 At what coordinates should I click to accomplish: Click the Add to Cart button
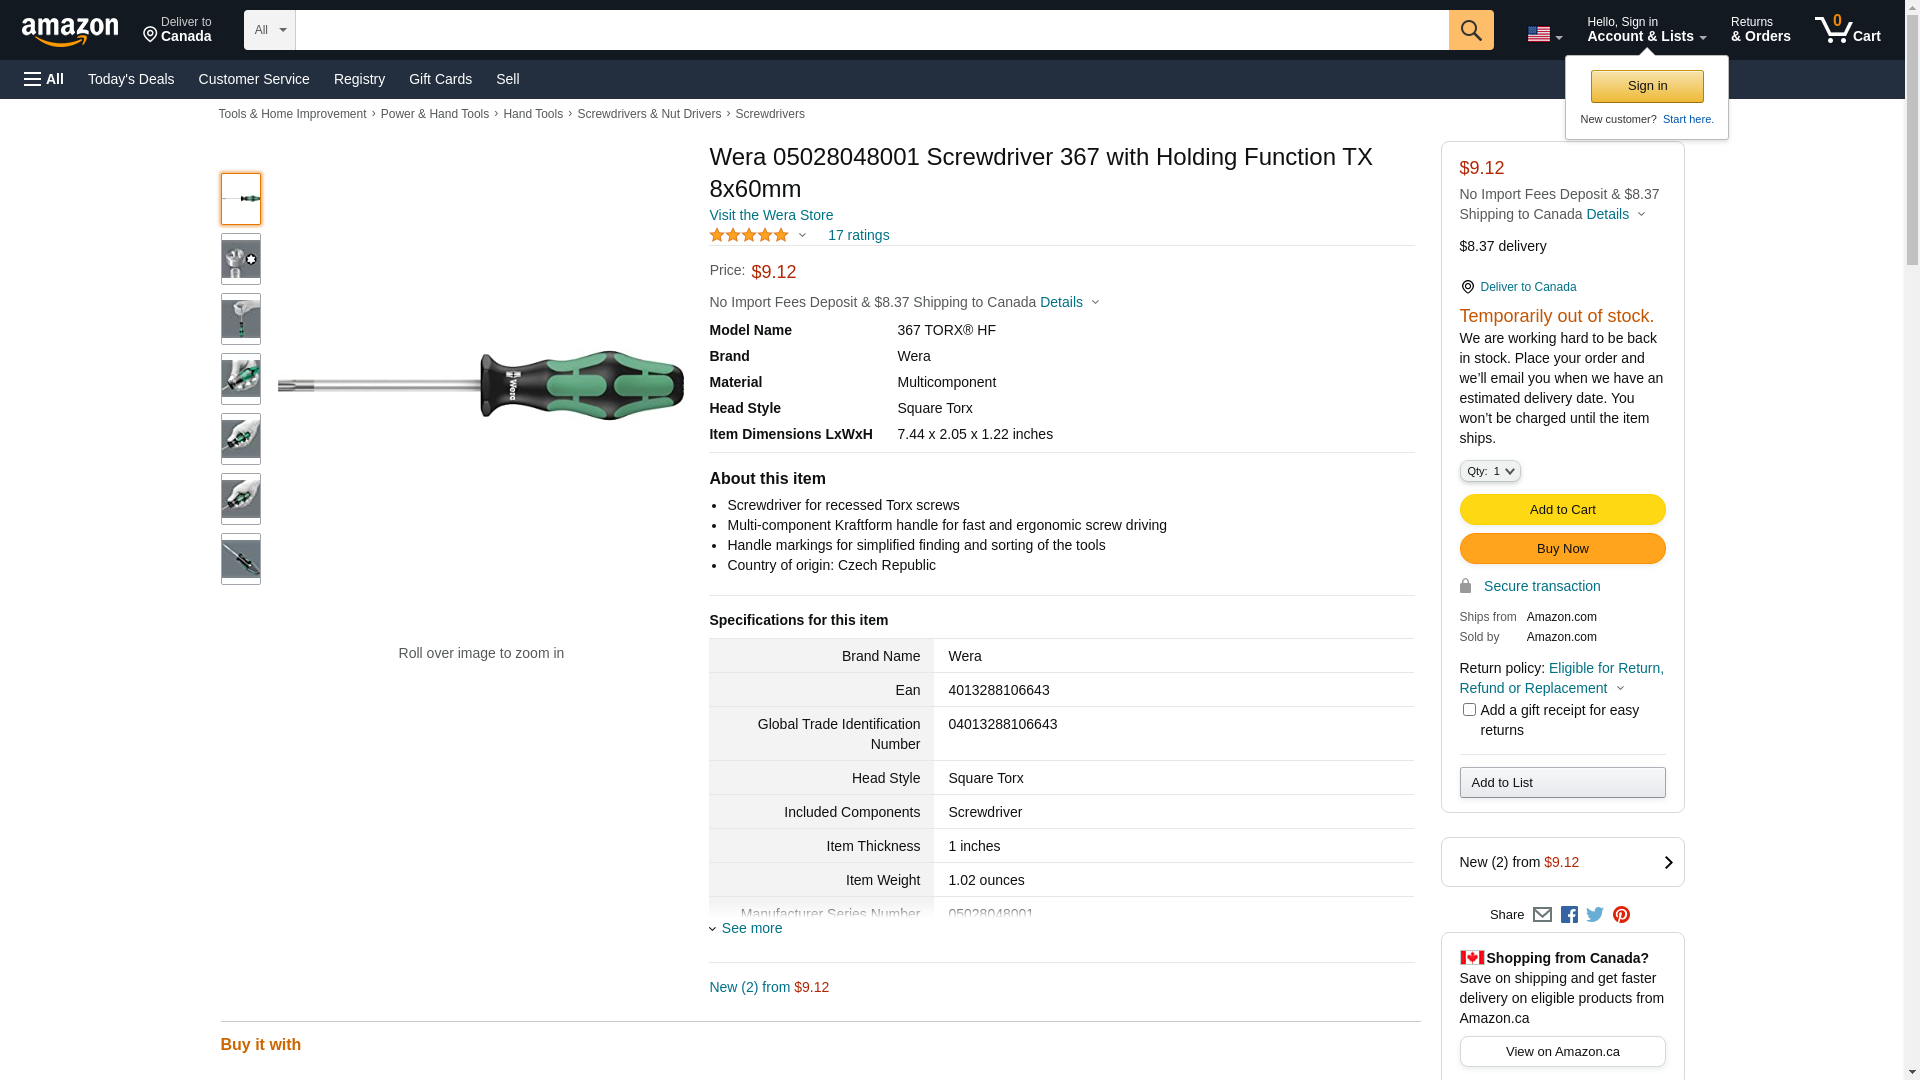1562,510
